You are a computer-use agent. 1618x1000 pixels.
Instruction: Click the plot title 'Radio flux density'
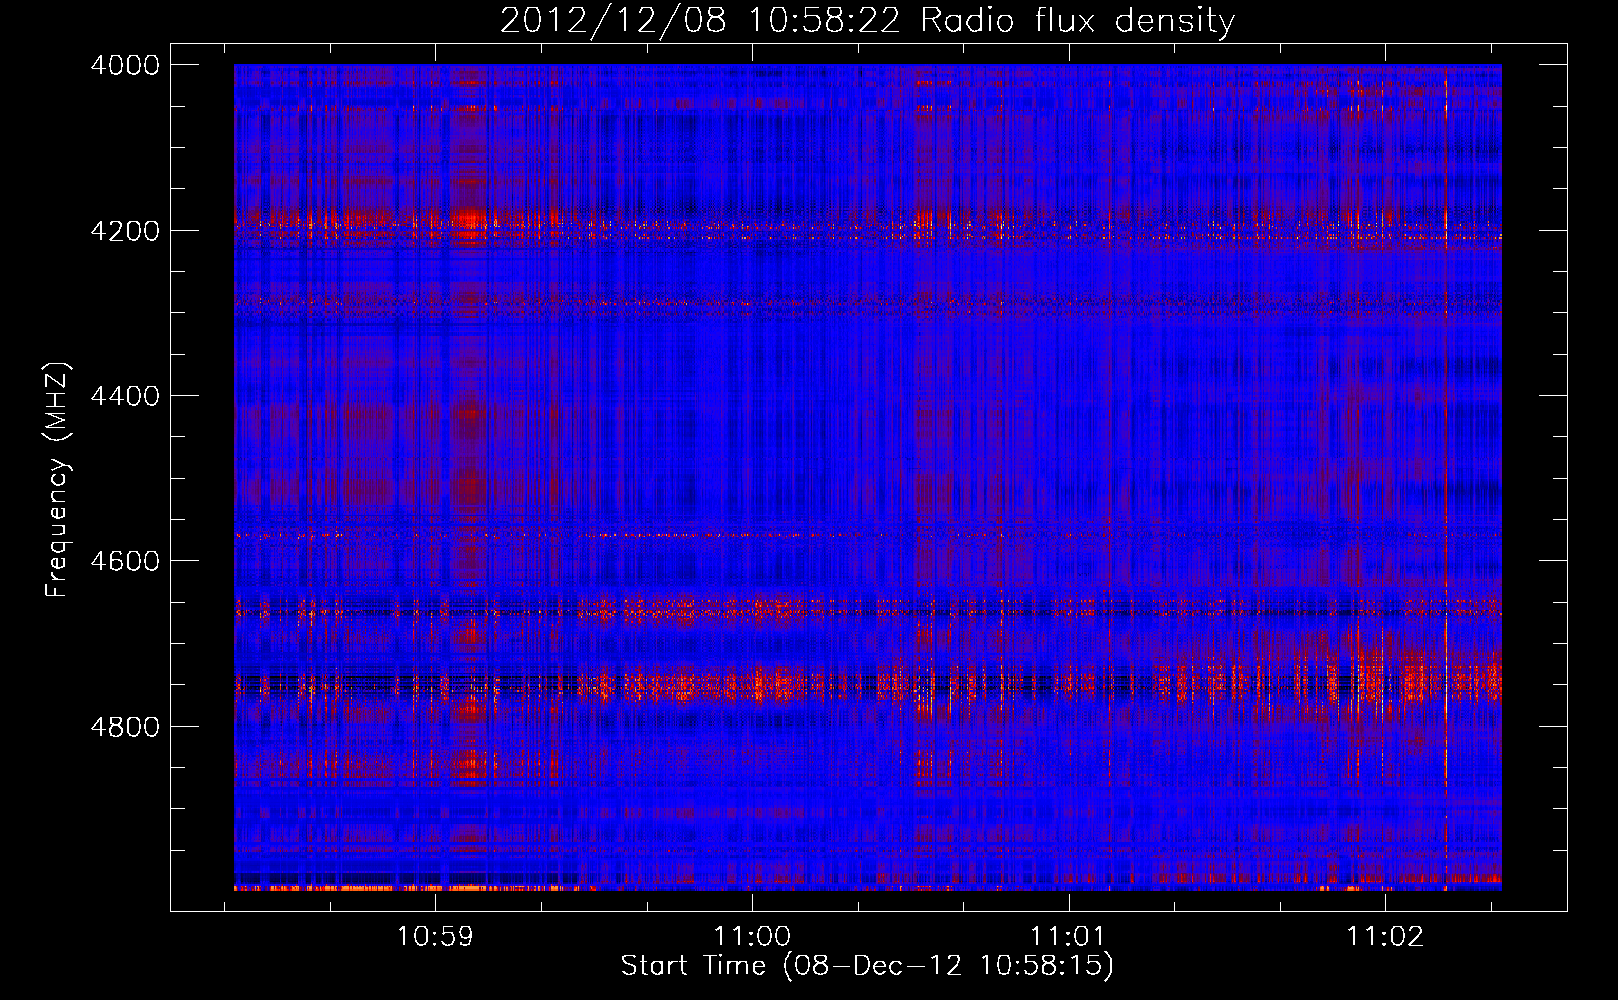click(x=1077, y=21)
